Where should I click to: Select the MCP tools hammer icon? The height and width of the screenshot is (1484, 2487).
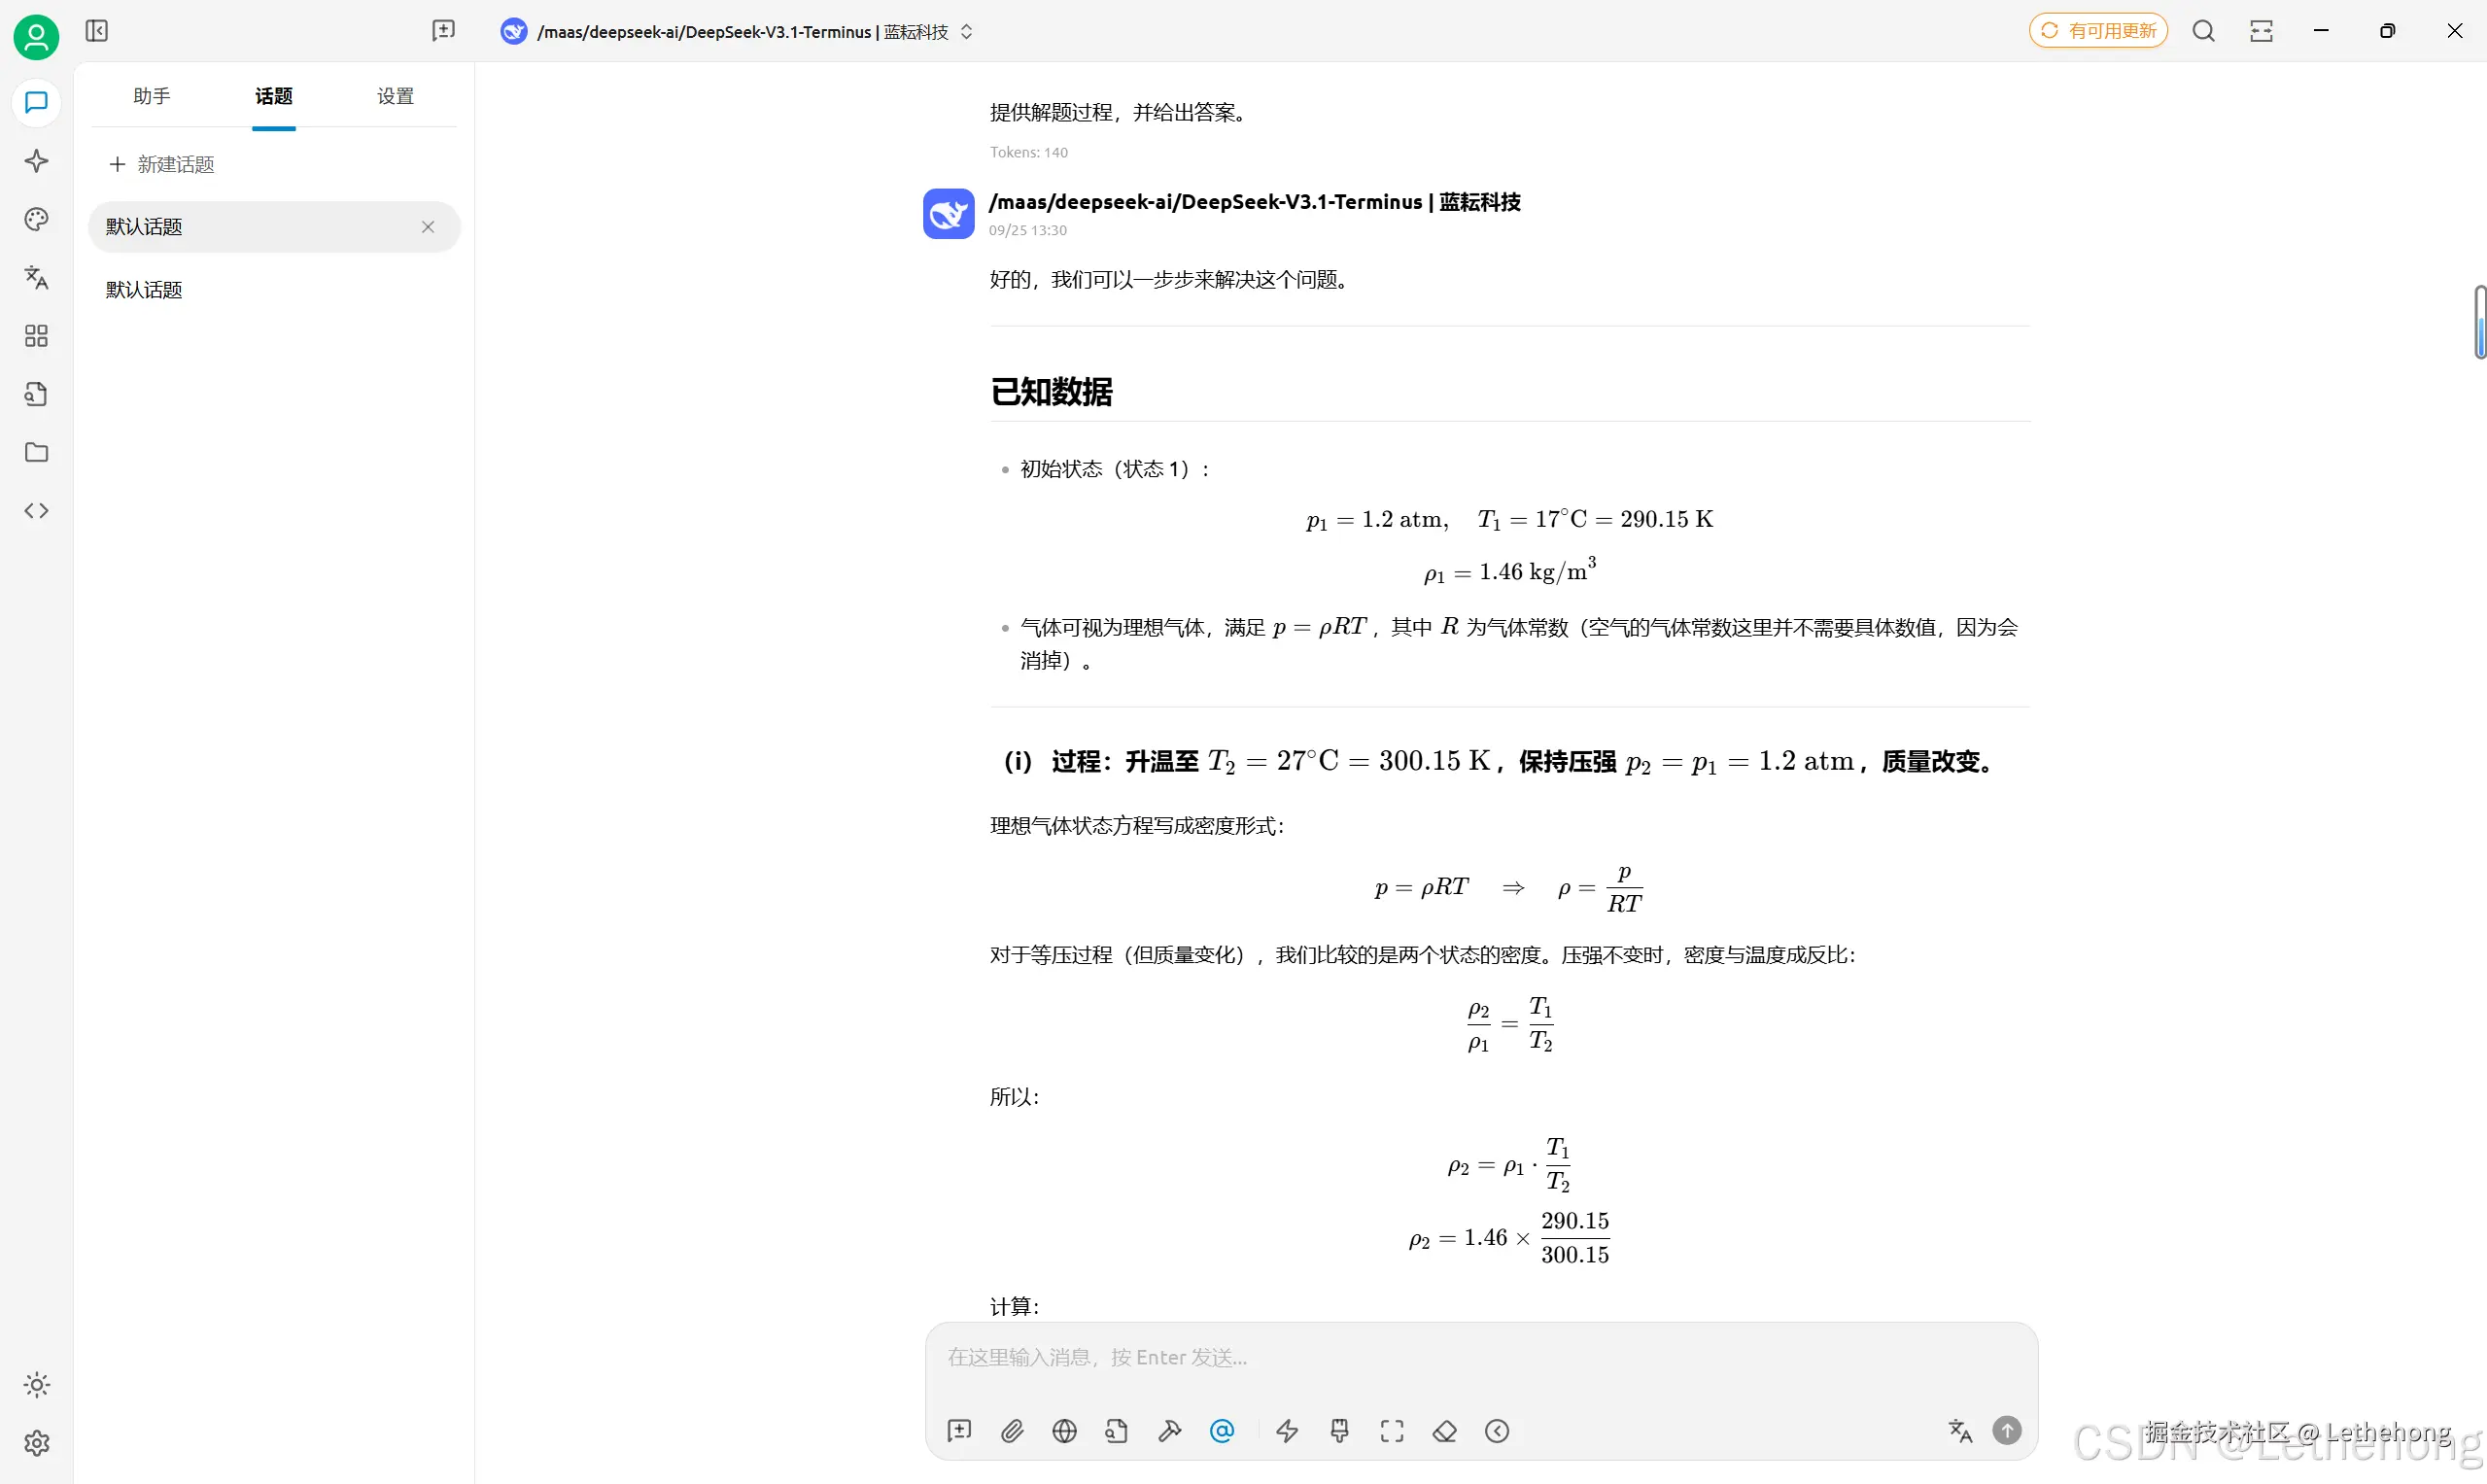tap(1170, 1431)
